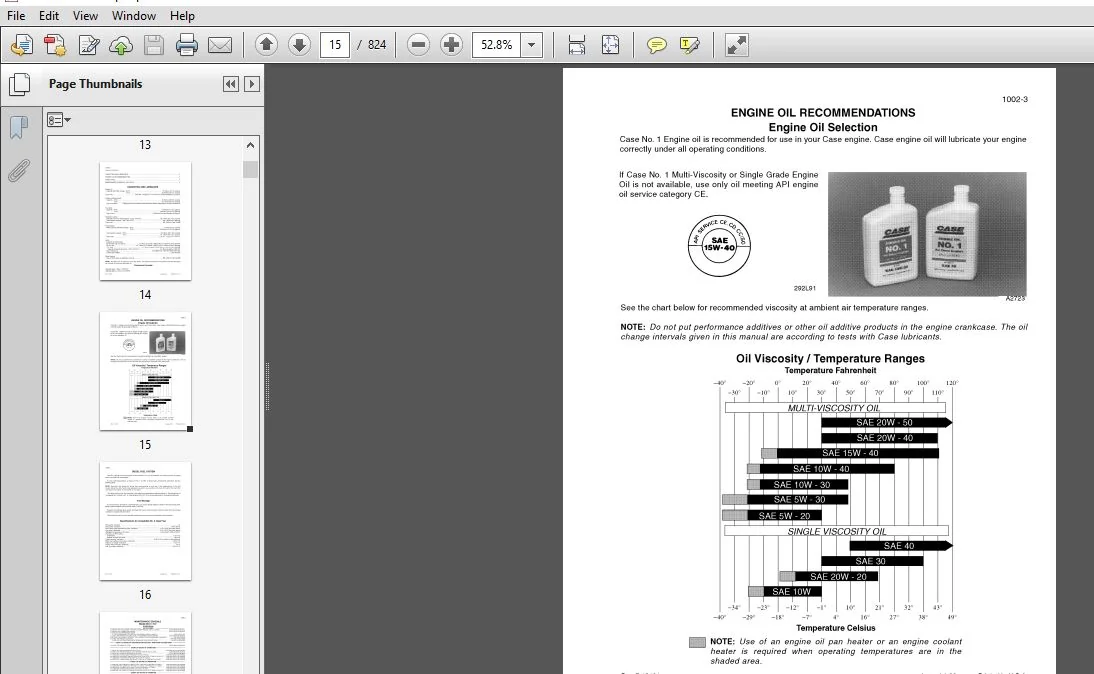Click the 'Engine Oil Selection' subheading
The height and width of the screenshot is (674, 1094).
coord(823,127)
